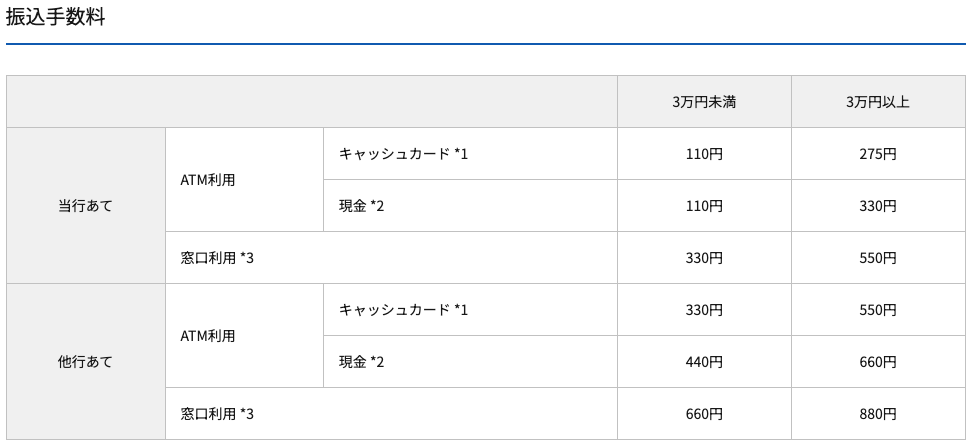The width and height of the screenshot is (971, 446).
Task: Click 現金 *2 under 当行あて
Action: (x=361, y=206)
